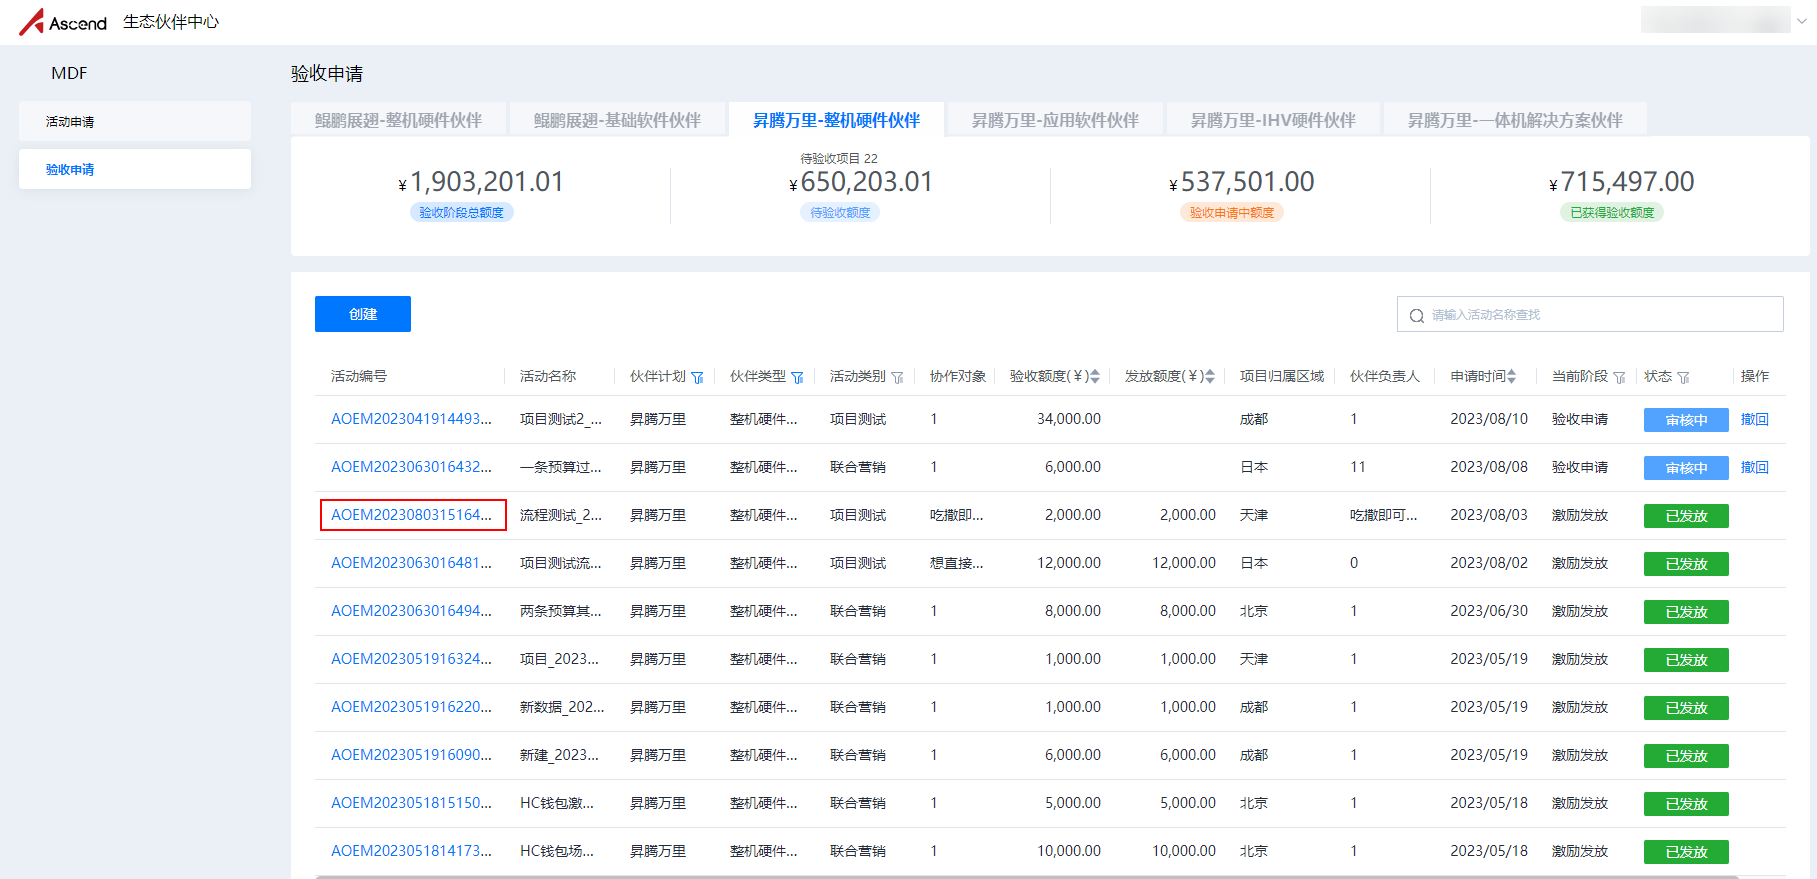Screen dimensions: 1817x879
Task: Open activity AOEM2023063016432...
Action: click(x=411, y=467)
